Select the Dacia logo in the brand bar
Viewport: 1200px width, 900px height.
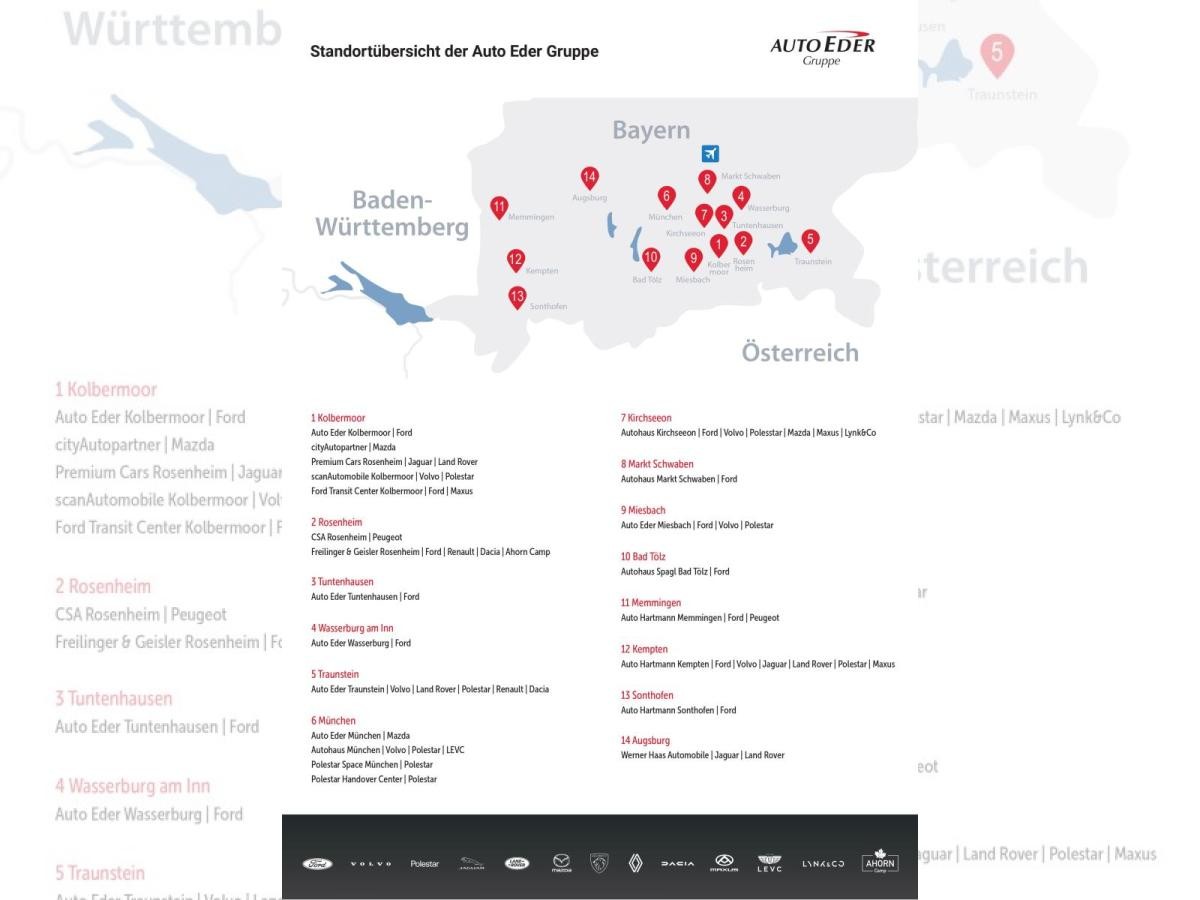coord(678,863)
